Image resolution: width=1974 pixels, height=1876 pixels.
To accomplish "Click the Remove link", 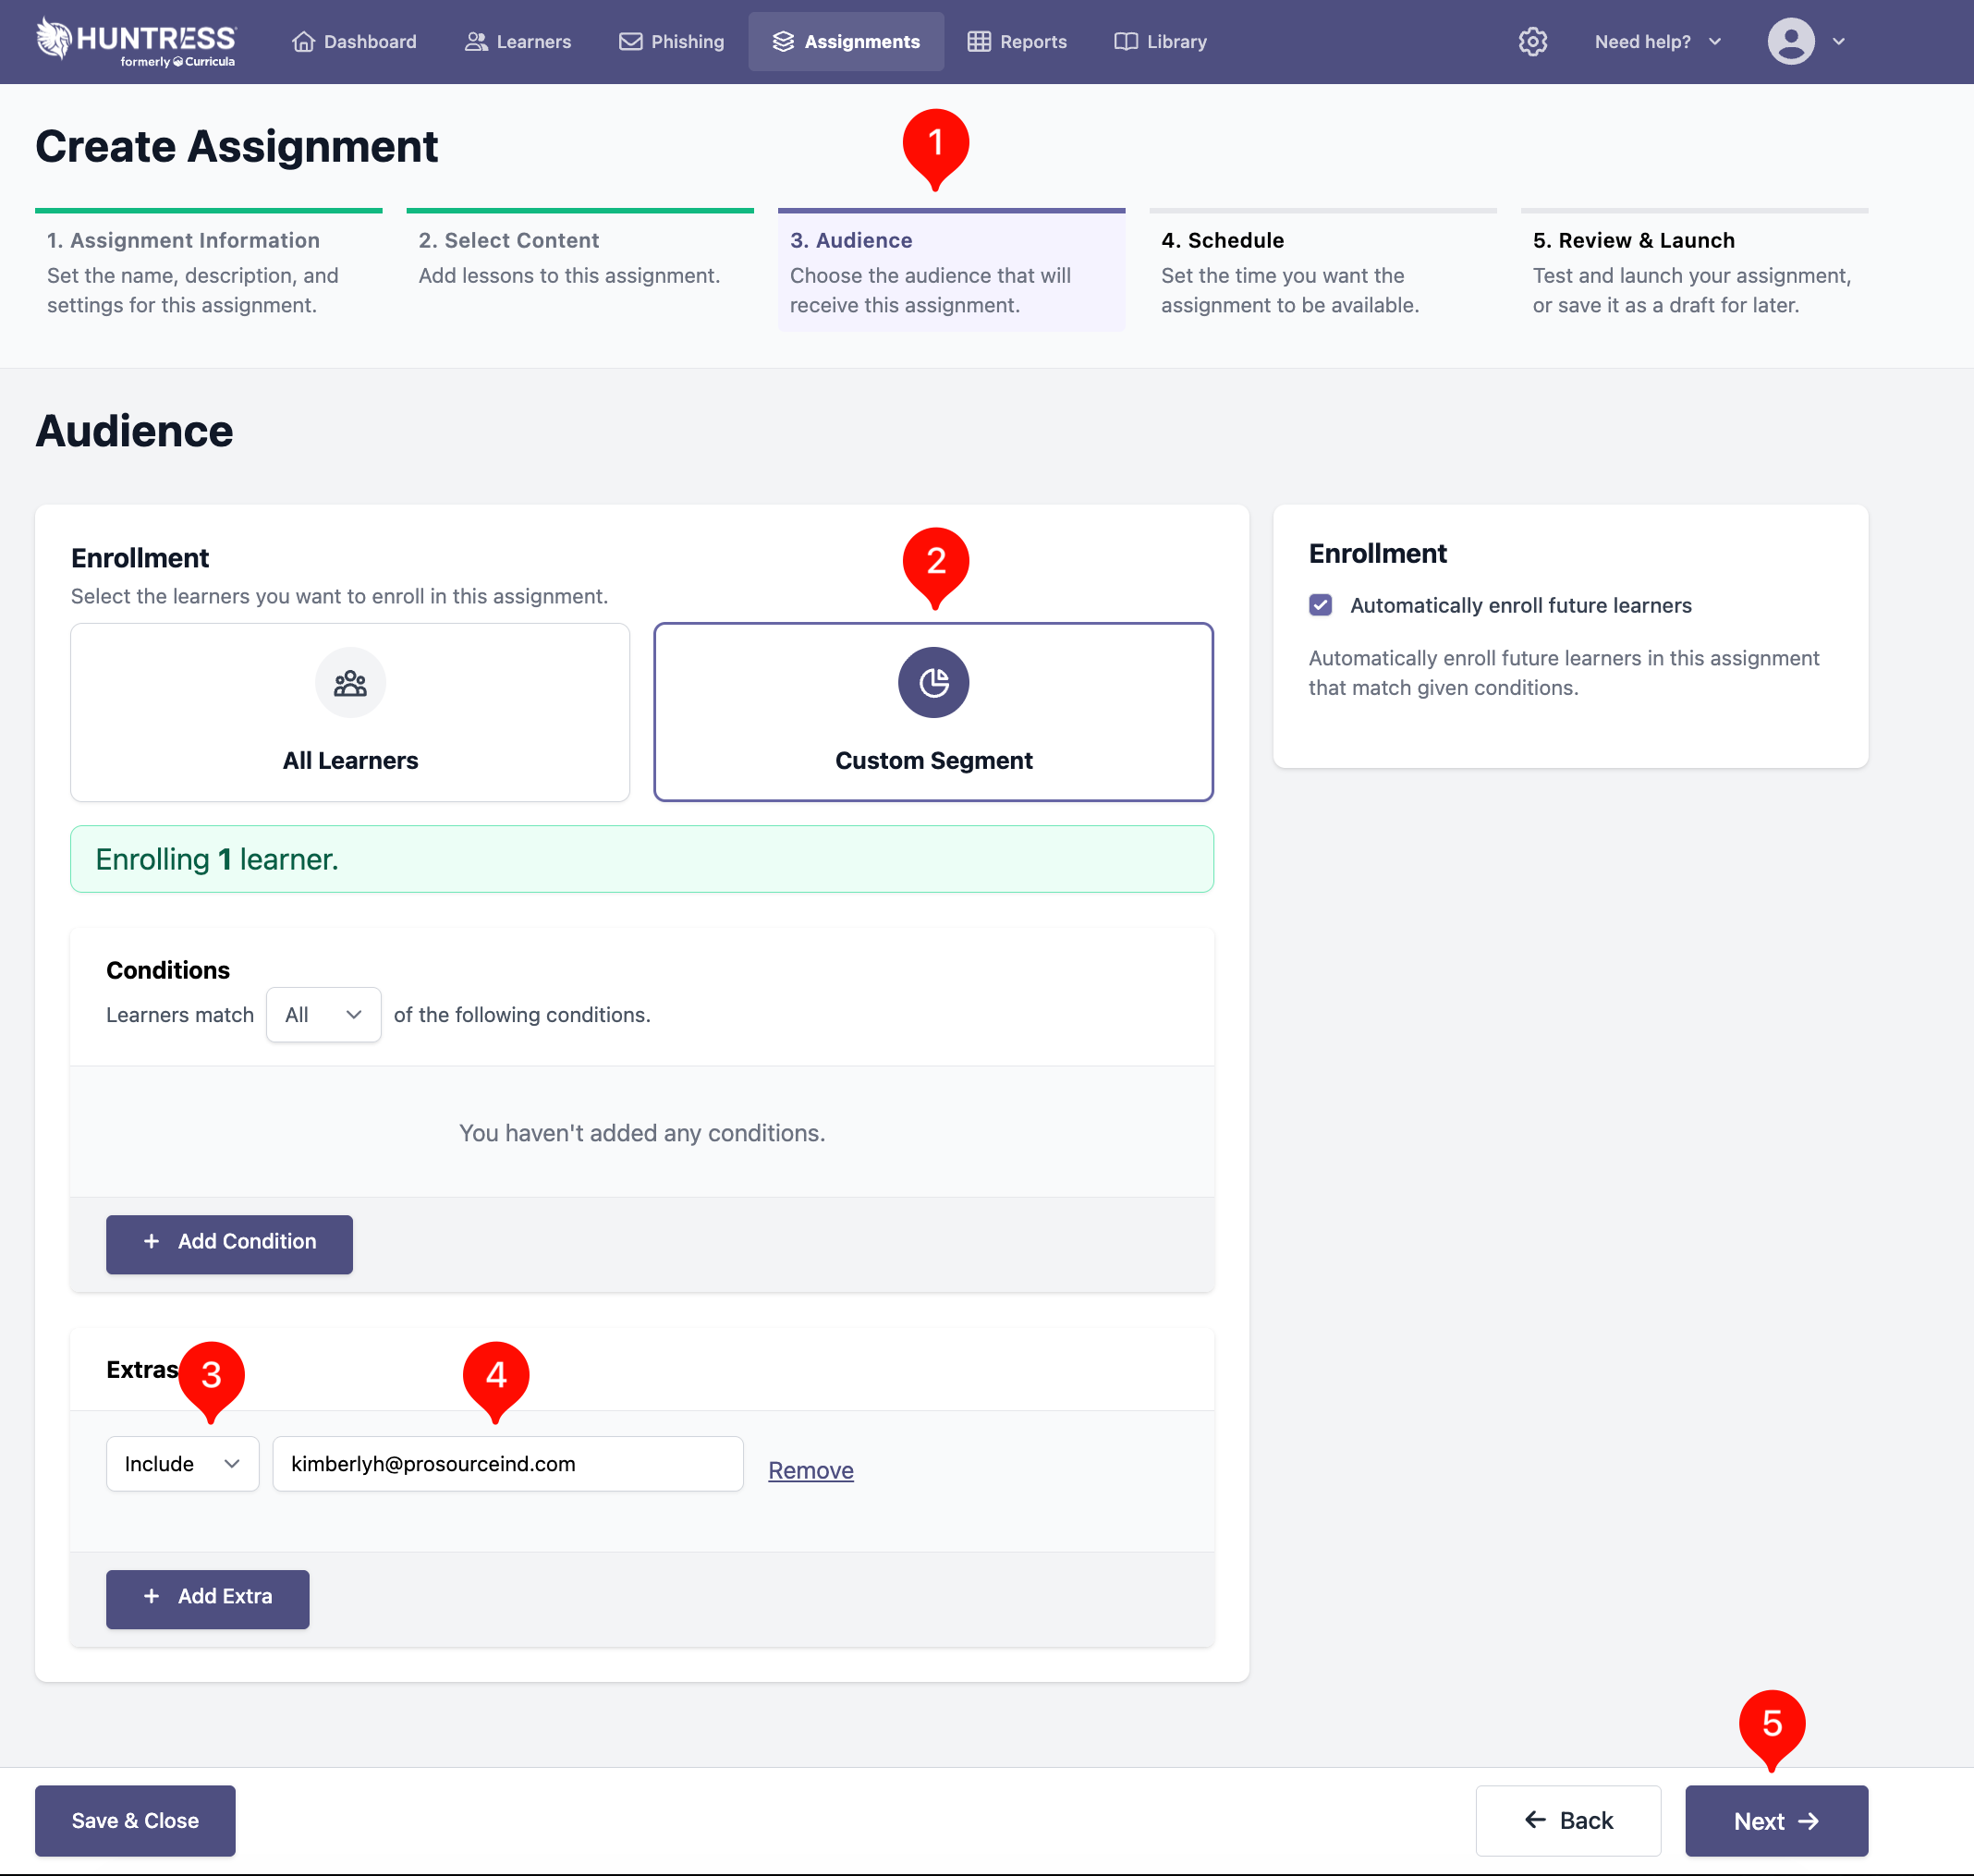I will [x=810, y=1470].
